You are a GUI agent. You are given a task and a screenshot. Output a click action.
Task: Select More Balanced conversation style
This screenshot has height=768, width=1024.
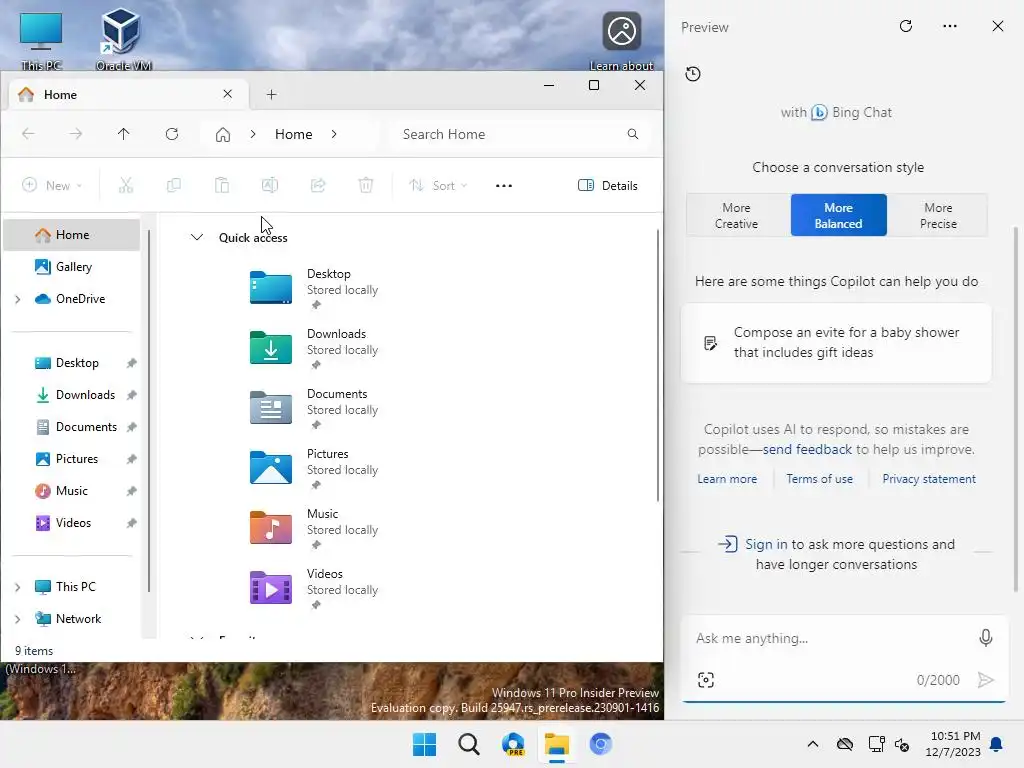tap(839, 215)
